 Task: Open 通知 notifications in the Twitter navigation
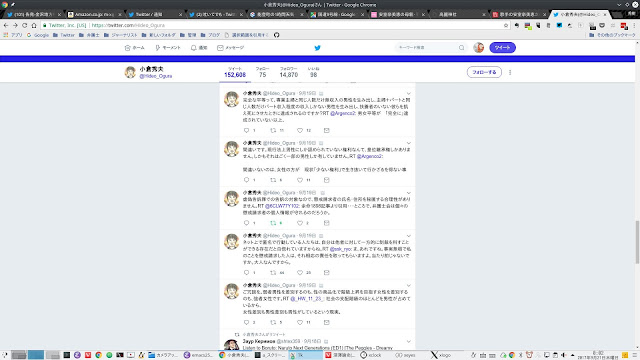(199, 48)
